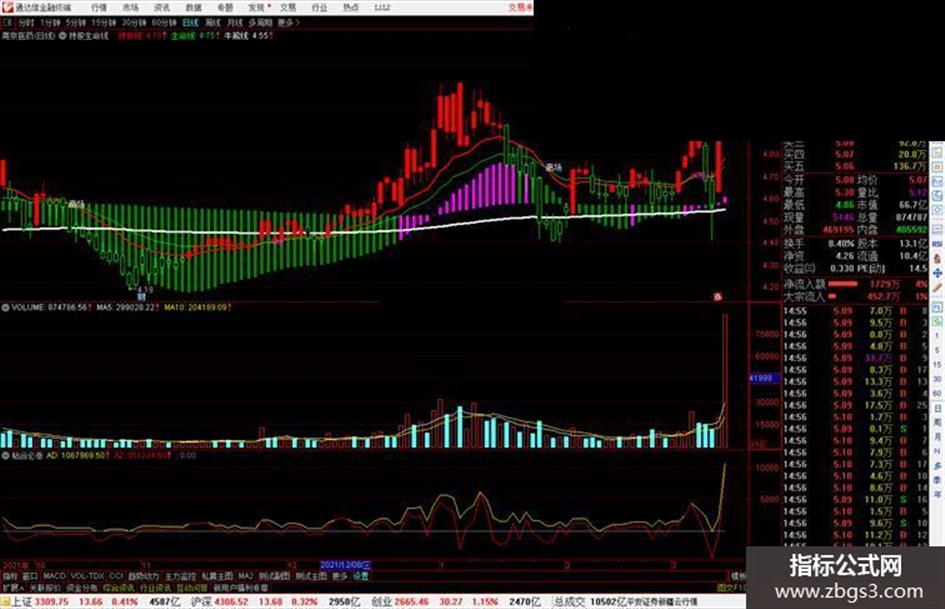Click the Tongdaxin app logo icon
The image size is (945, 609).
7,7
